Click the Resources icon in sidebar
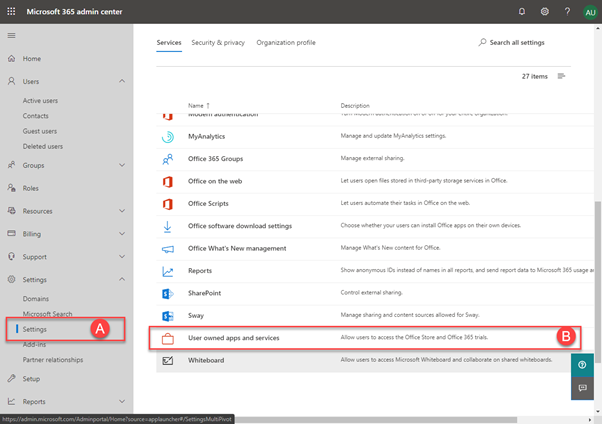This screenshot has height=424, width=602. pos(12,210)
